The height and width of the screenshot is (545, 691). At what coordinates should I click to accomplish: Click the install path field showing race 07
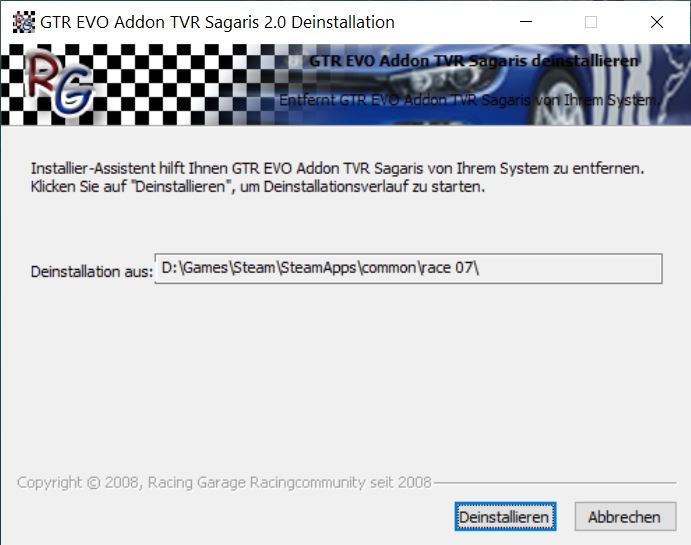[407, 269]
